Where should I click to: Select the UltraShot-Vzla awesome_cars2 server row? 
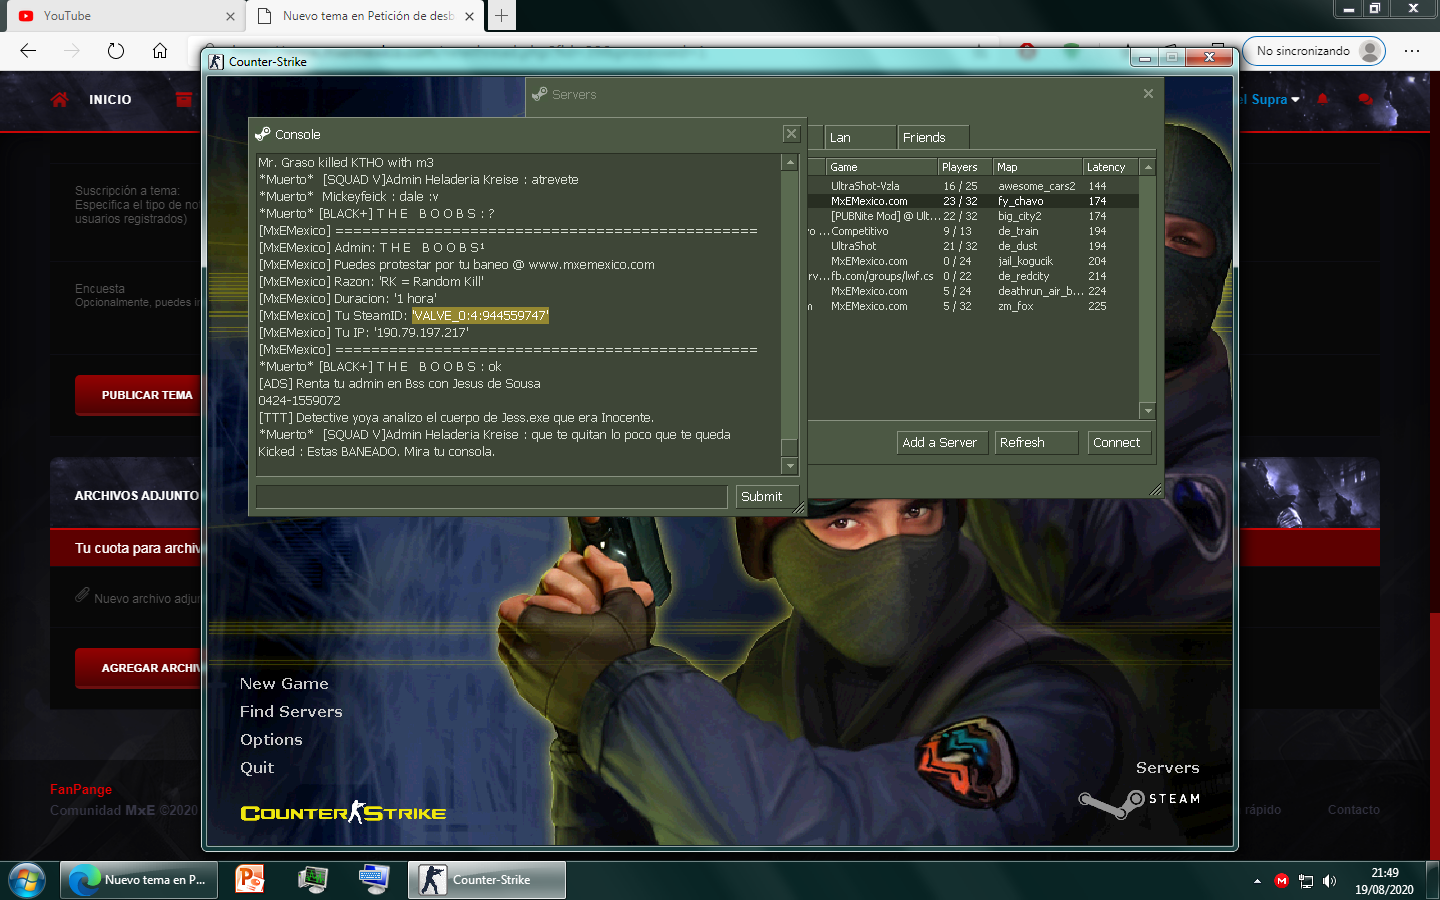coord(972,186)
